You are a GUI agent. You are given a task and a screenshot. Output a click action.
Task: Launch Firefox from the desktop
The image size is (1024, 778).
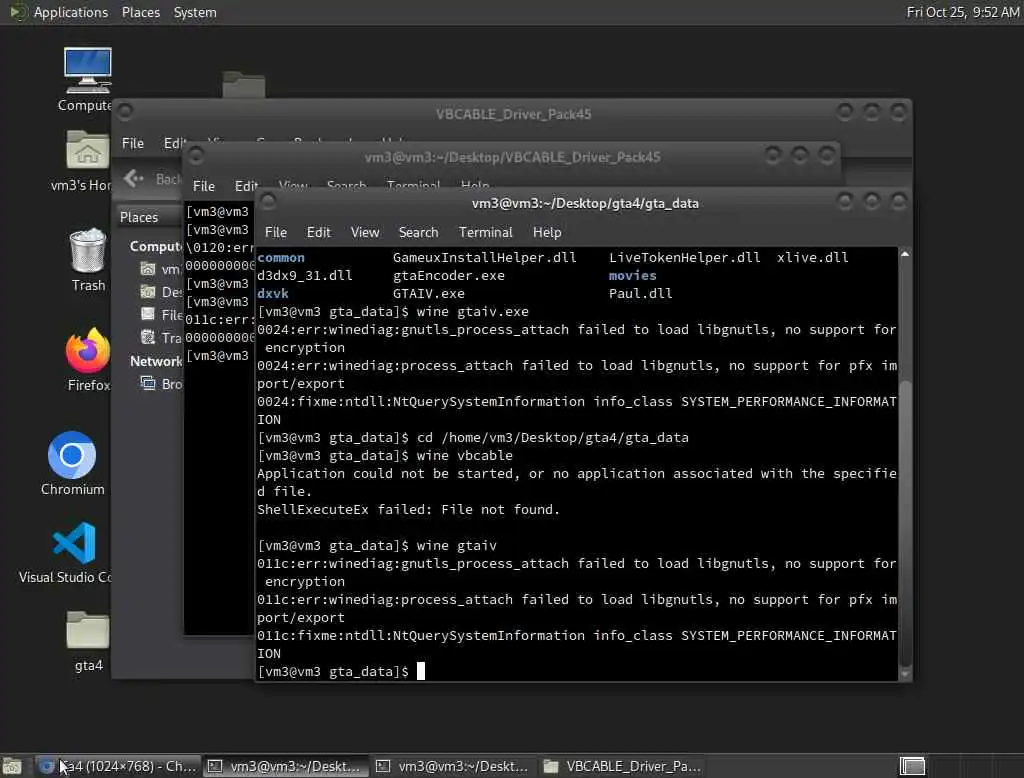(x=88, y=351)
